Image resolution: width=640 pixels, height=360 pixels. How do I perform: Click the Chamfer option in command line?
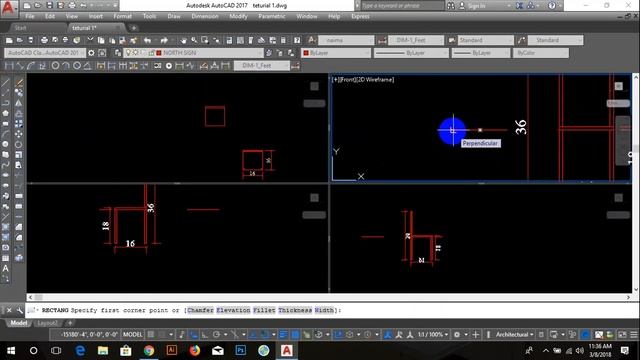[200, 310]
